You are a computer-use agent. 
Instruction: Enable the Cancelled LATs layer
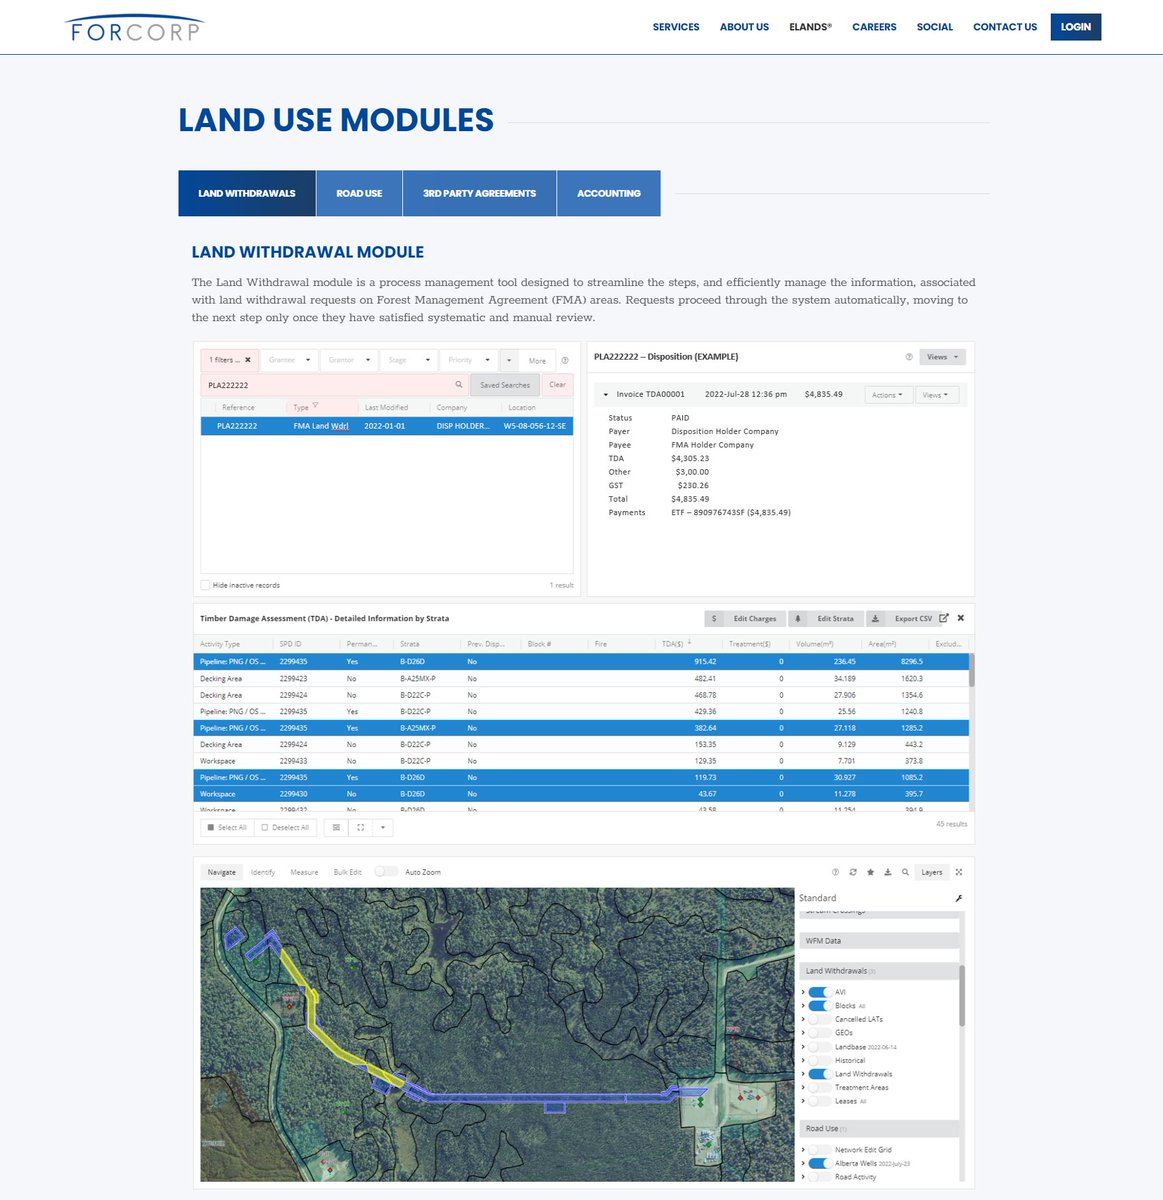pos(819,1019)
